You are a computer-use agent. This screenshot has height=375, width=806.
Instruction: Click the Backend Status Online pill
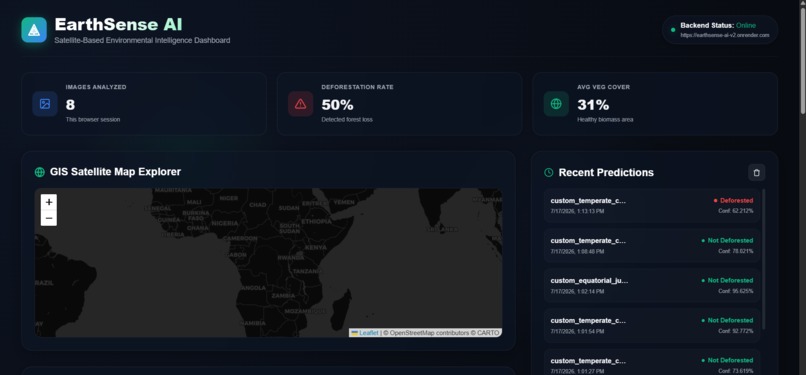click(720, 30)
